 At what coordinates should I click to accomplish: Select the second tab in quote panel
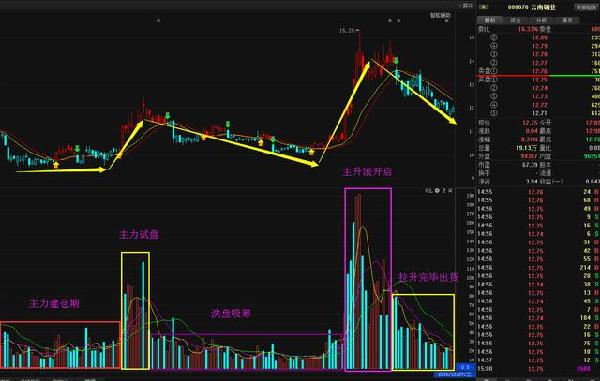pyautogui.click(x=515, y=20)
